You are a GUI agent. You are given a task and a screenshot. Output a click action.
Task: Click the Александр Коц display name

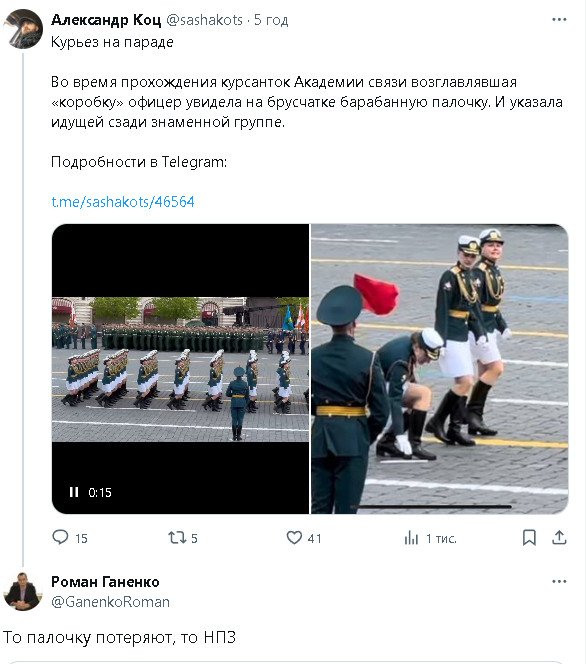(106, 20)
